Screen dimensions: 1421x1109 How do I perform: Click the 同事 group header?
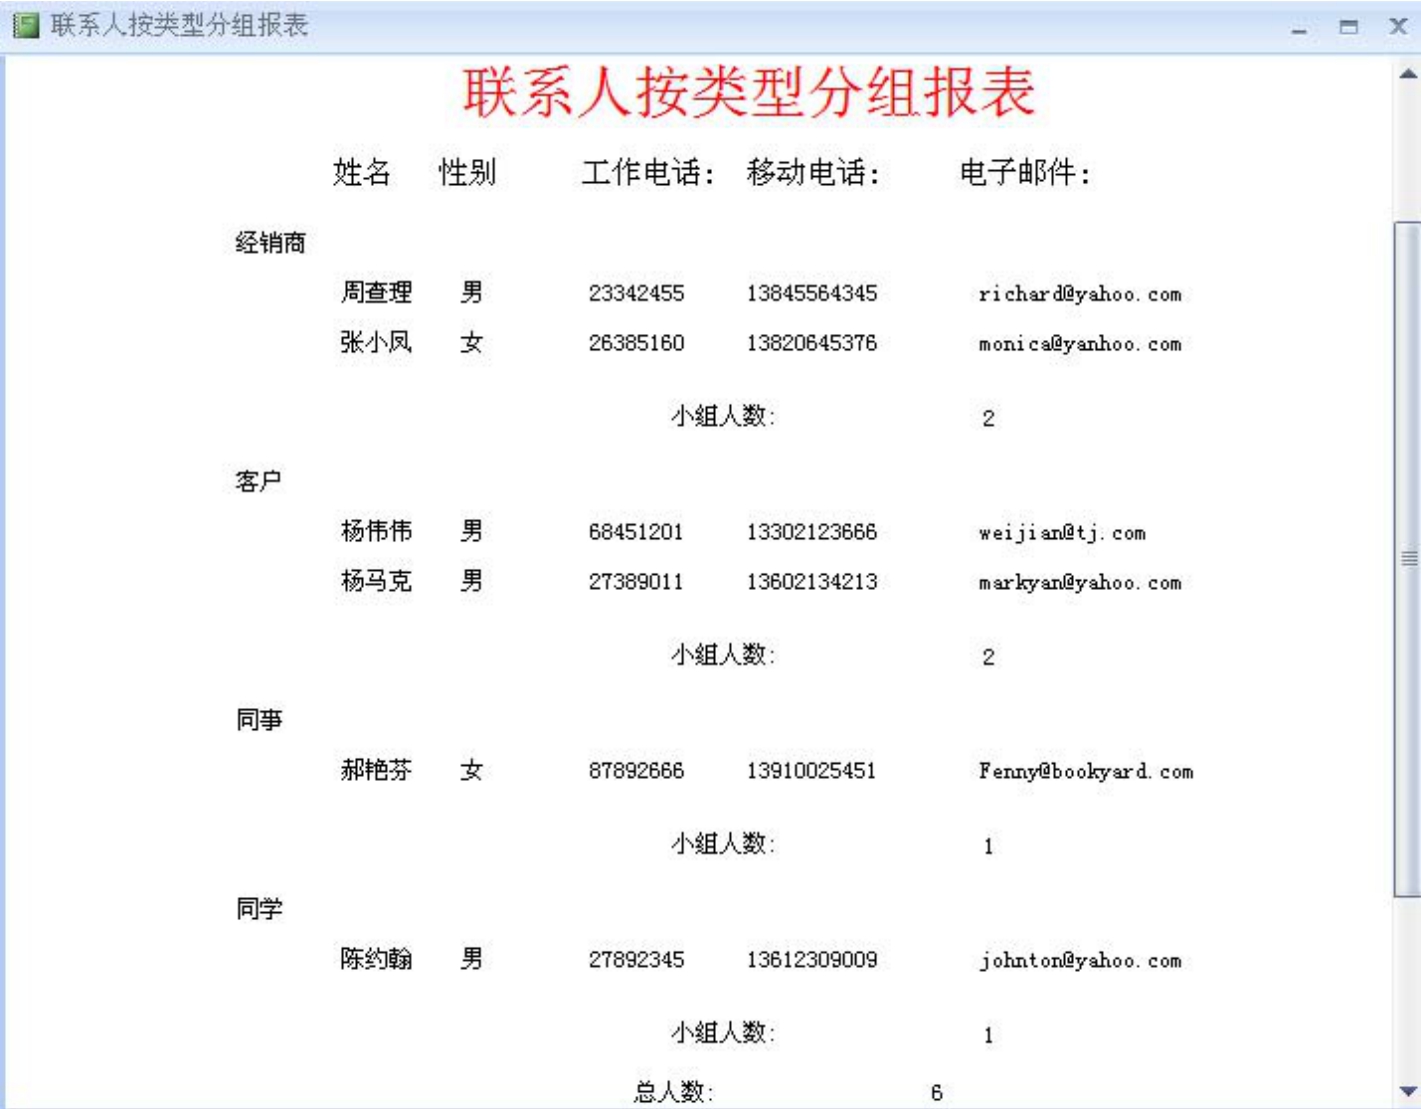tap(259, 719)
